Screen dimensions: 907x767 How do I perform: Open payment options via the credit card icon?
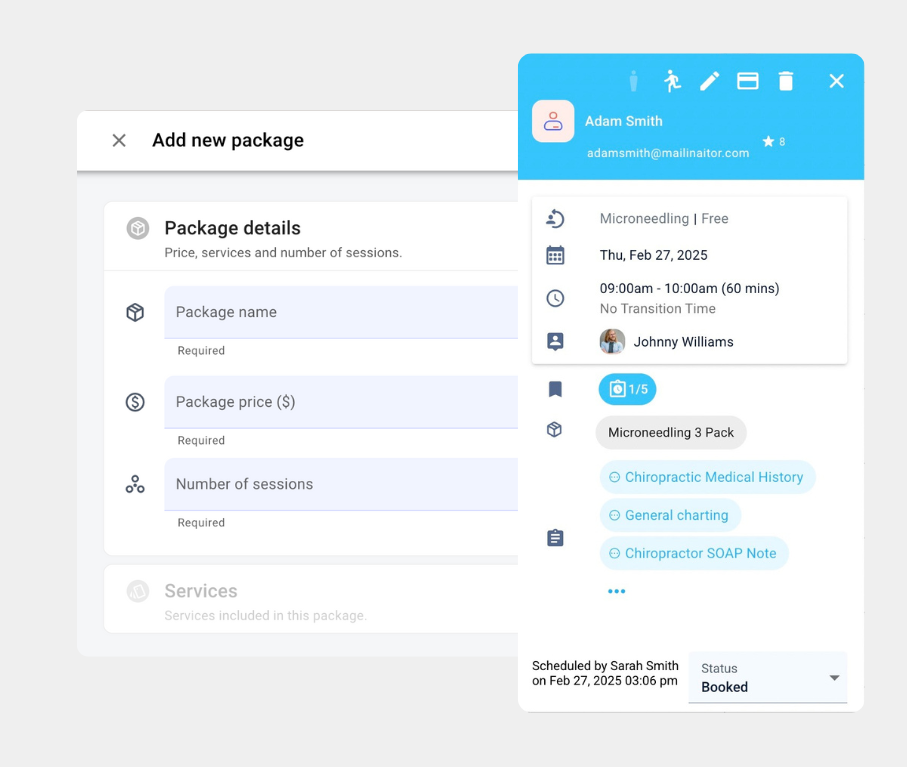(x=748, y=81)
